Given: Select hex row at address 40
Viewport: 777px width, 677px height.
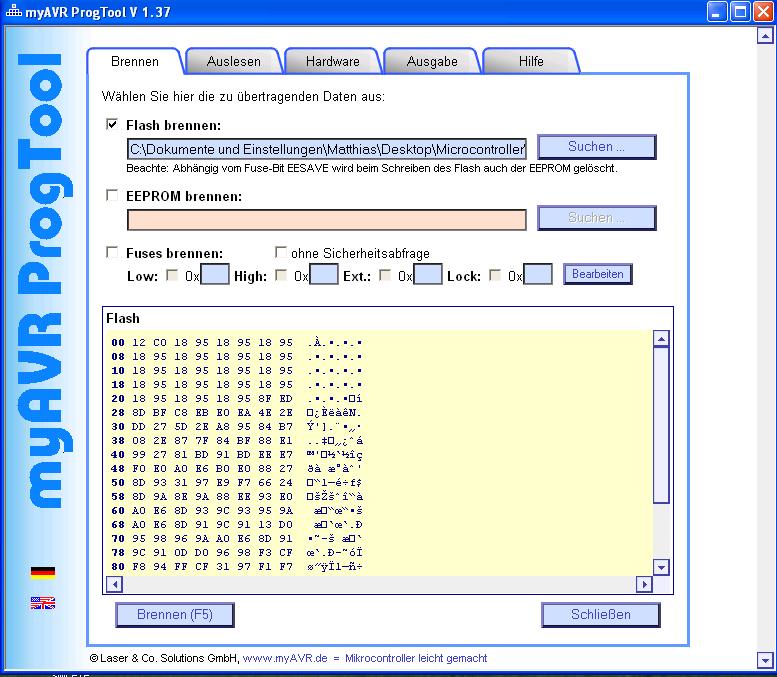Looking at the screenshot, I should pos(236,454).
